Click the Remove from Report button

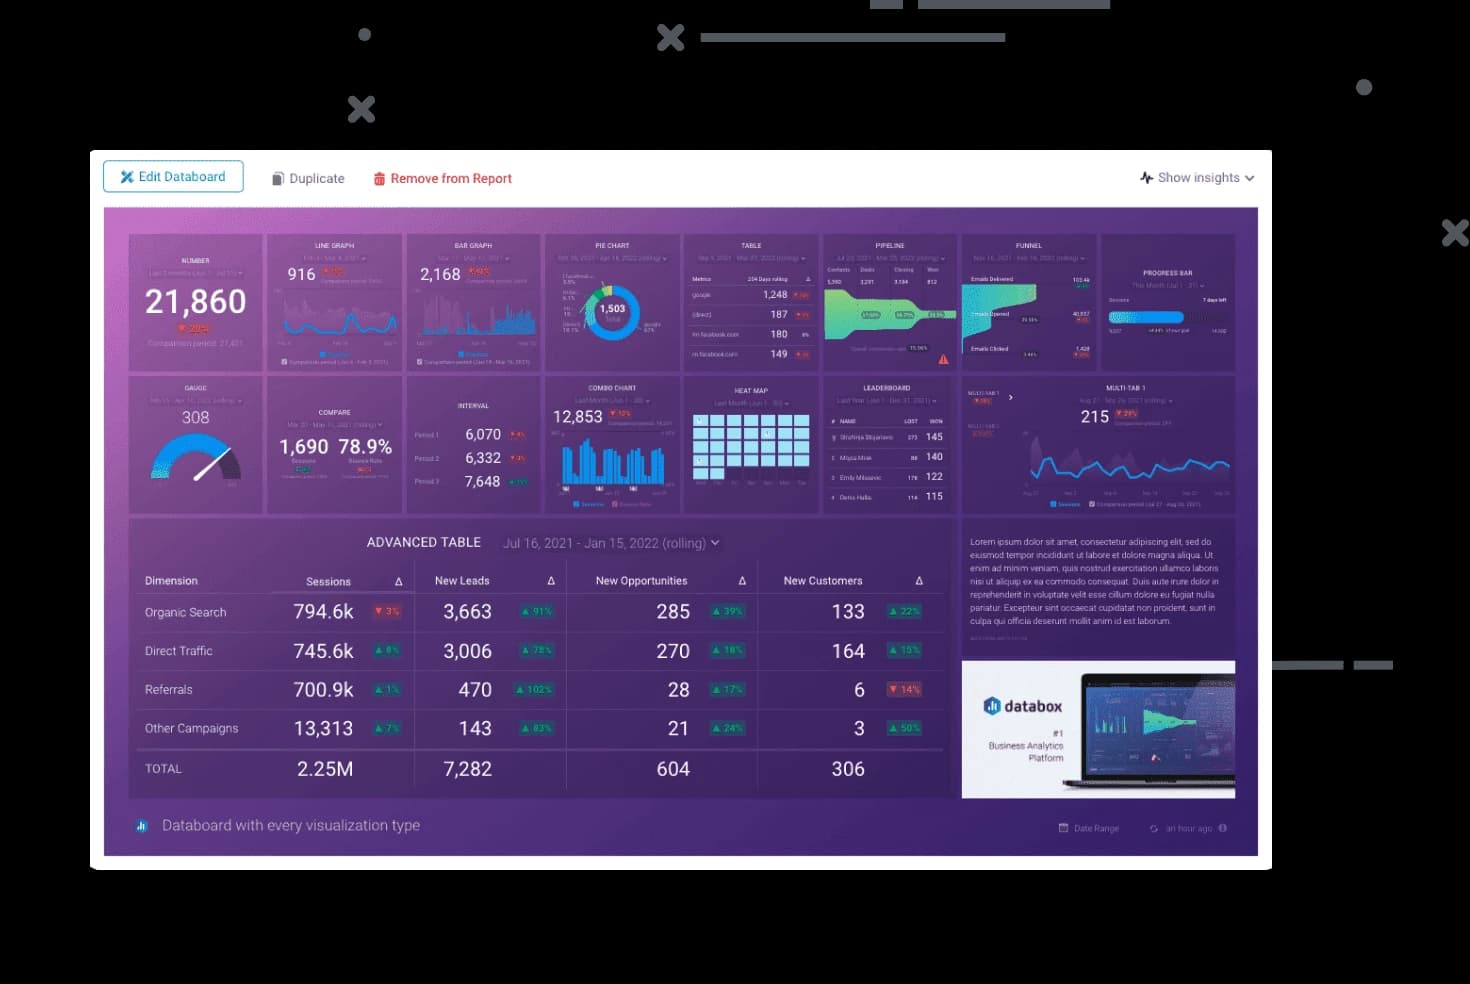tap(451, 178)
